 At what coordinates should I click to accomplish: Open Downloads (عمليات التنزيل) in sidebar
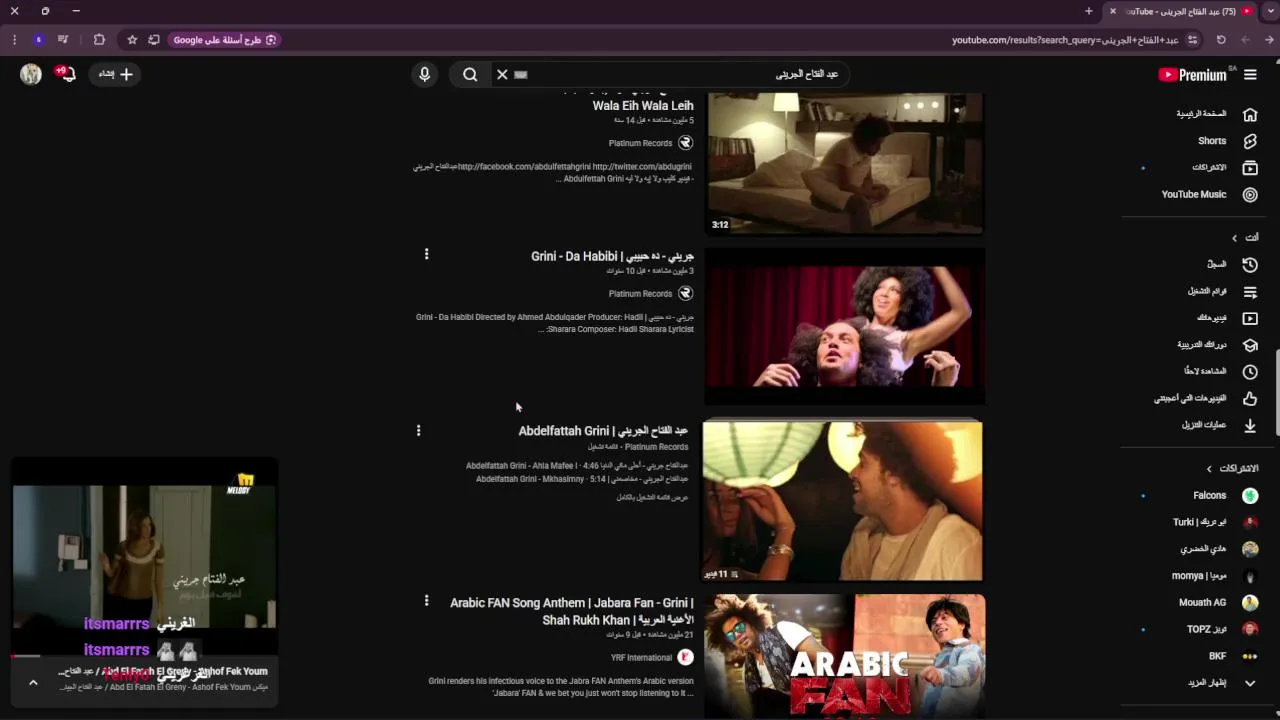[1219, 425]
